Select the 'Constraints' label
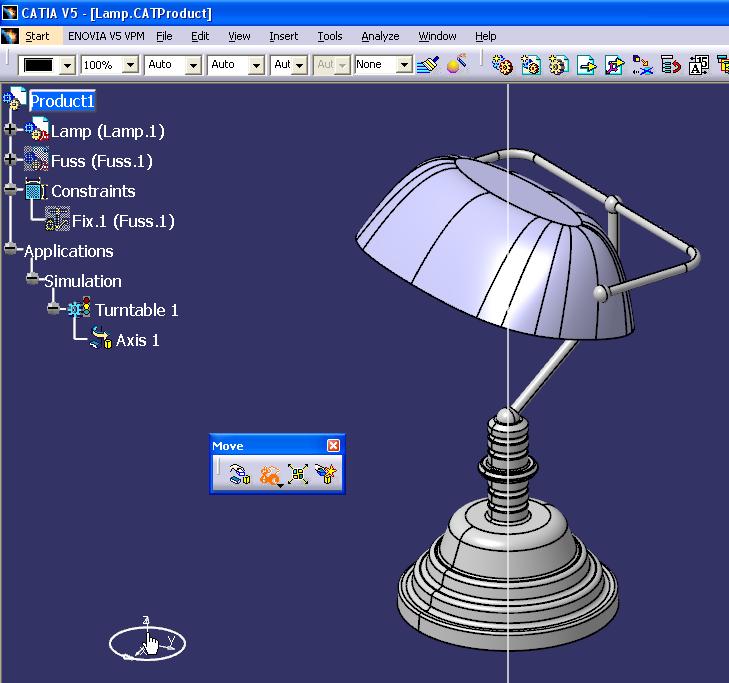729x683 pixels. tap(93, 191)
